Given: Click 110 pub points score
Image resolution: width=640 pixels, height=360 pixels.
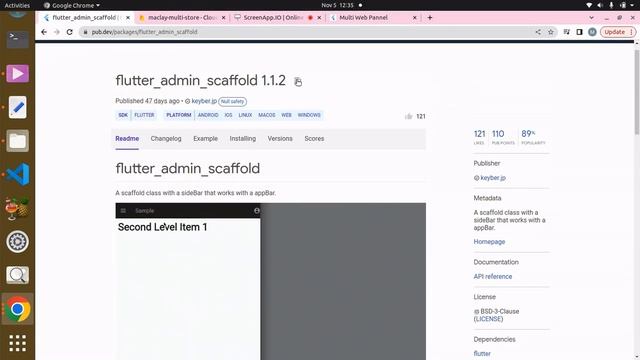Looking at the screenshot, I should pyautogui.click(x=503, y=137).
